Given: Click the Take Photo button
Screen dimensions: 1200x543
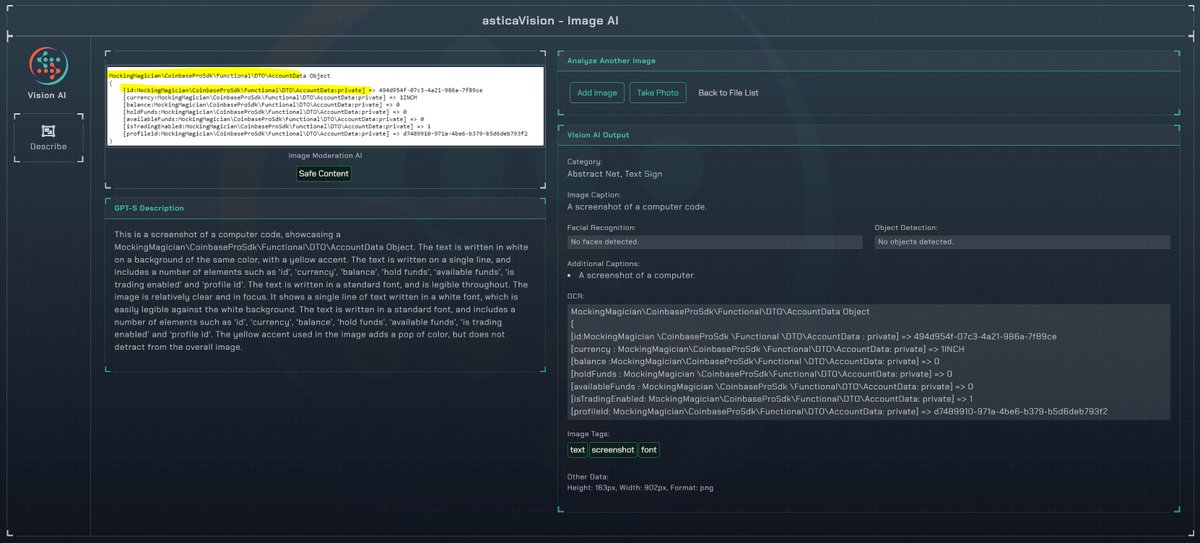Looking at the screenshot, I should 658,93.
